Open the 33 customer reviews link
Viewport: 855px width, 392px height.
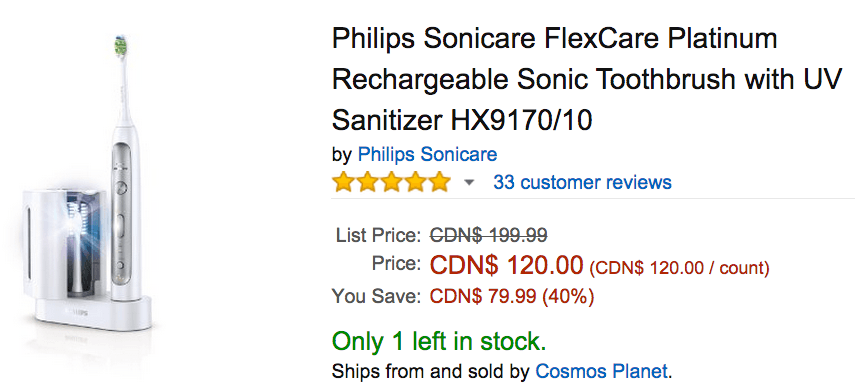click(582, 182)
